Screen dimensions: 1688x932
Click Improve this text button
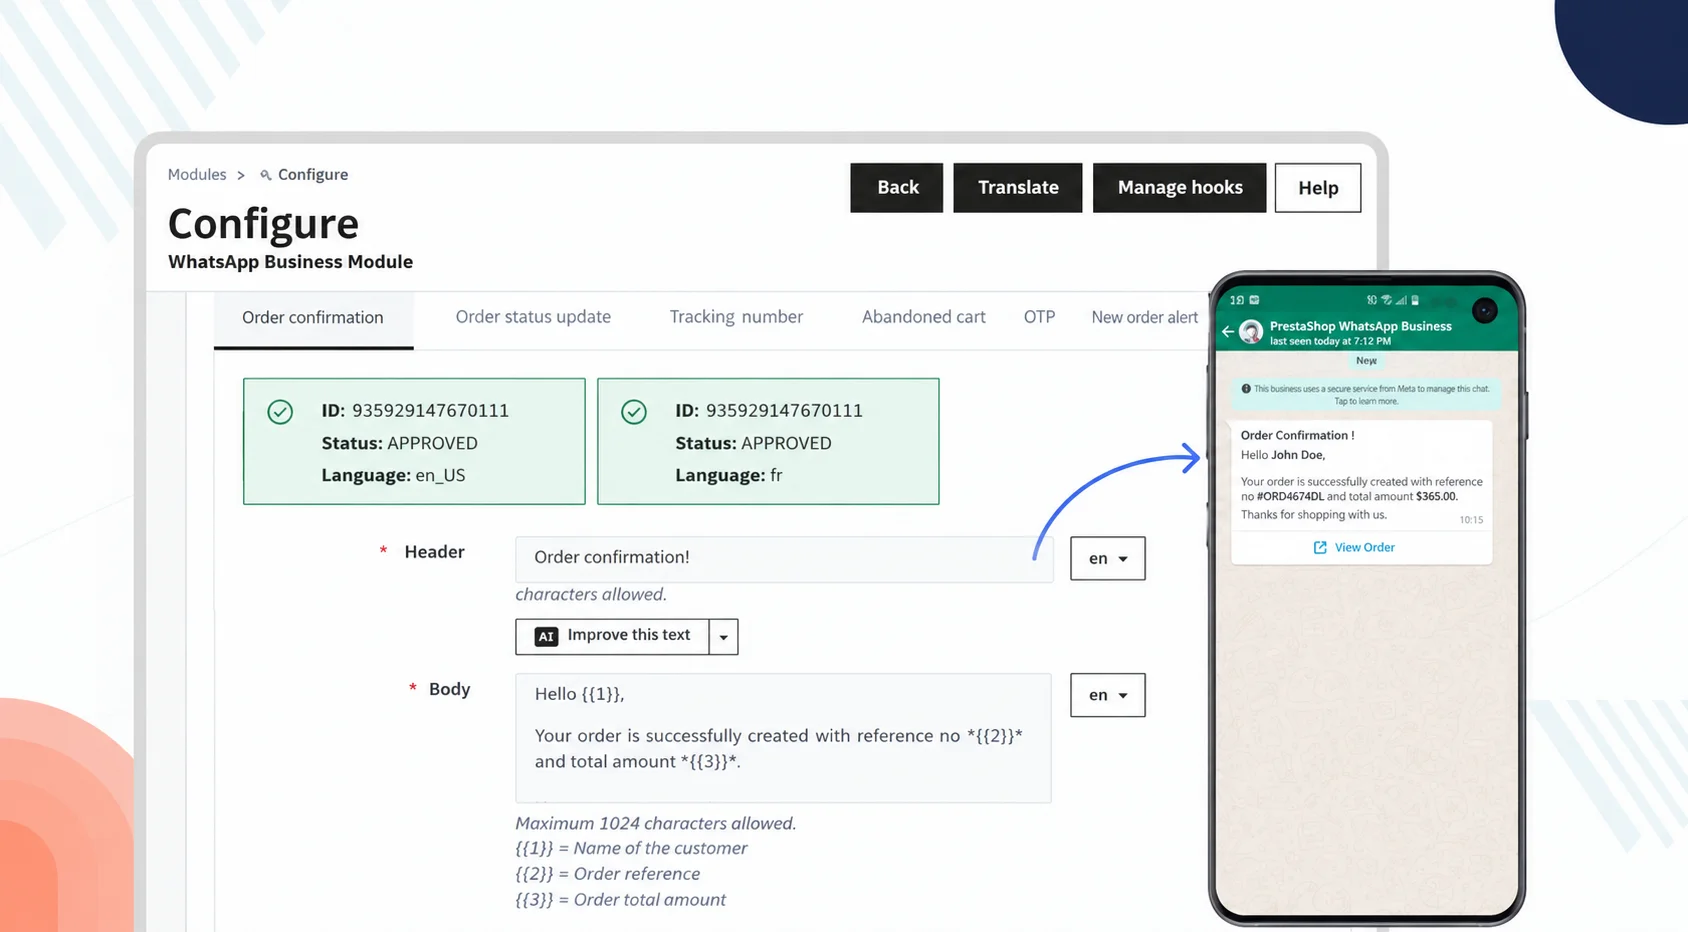[612, 636]
